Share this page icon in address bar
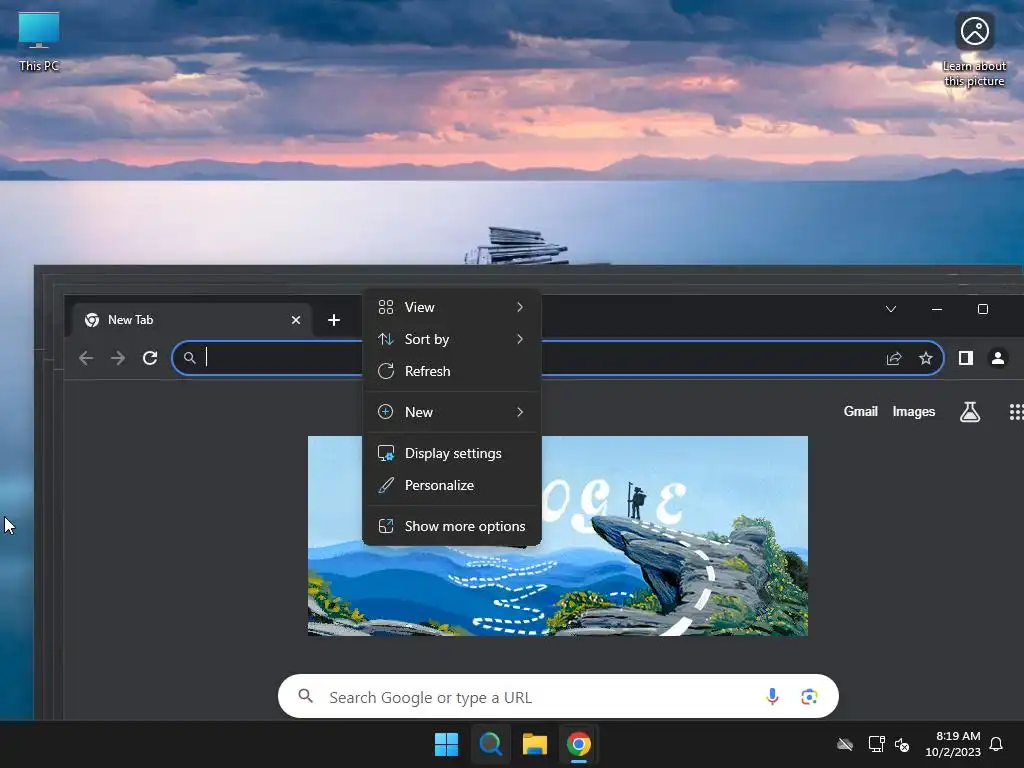 click(894, 358)
